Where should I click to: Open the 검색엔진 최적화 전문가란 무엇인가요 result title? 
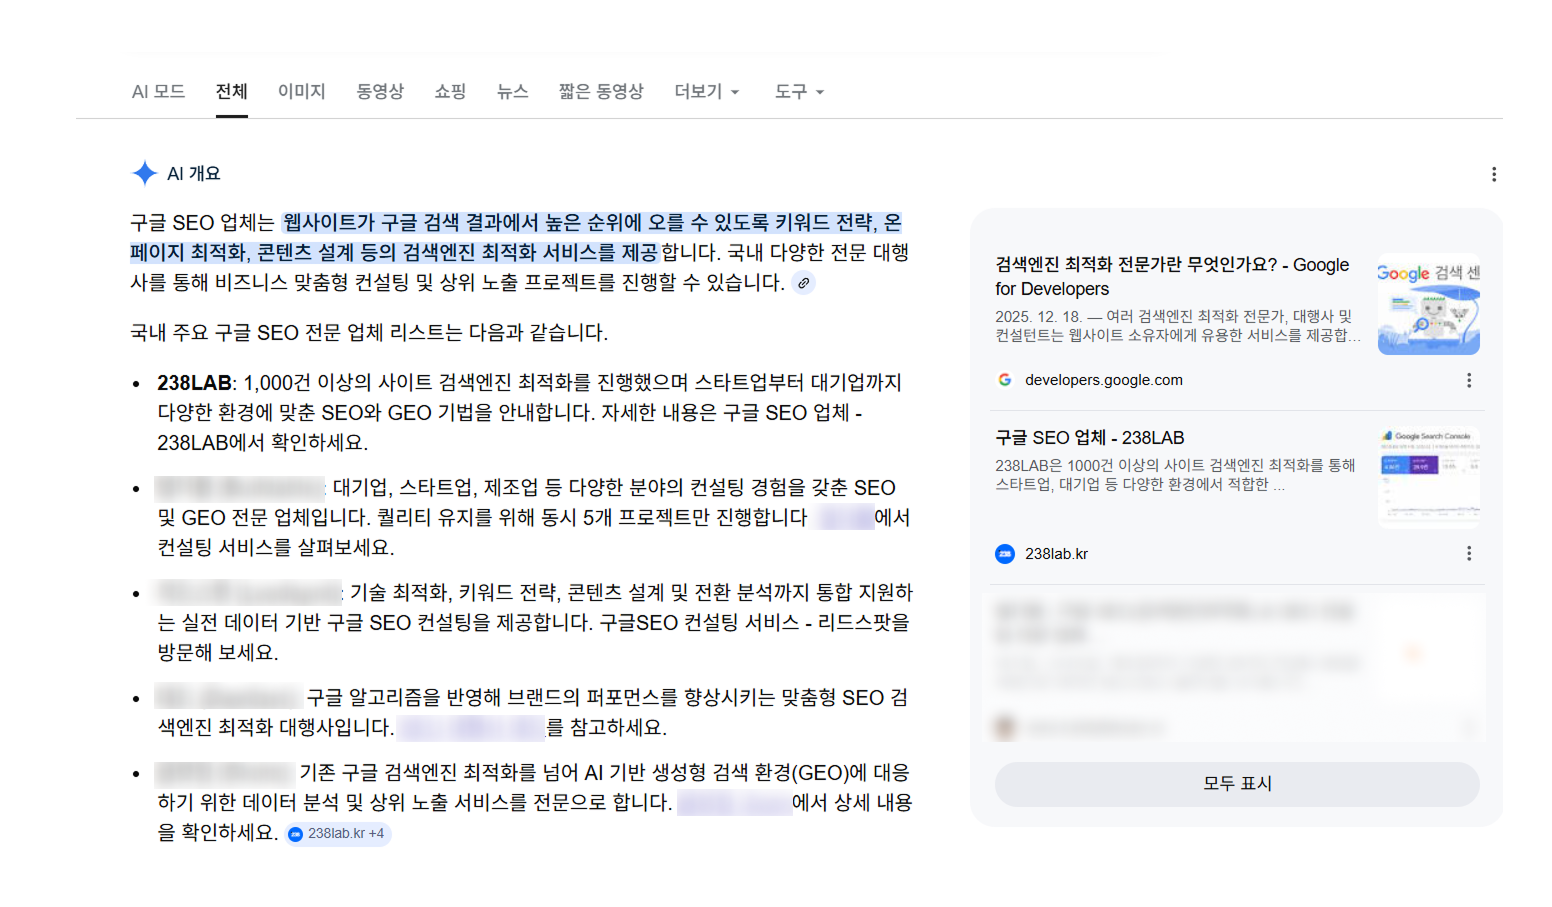click(1172, 277)
